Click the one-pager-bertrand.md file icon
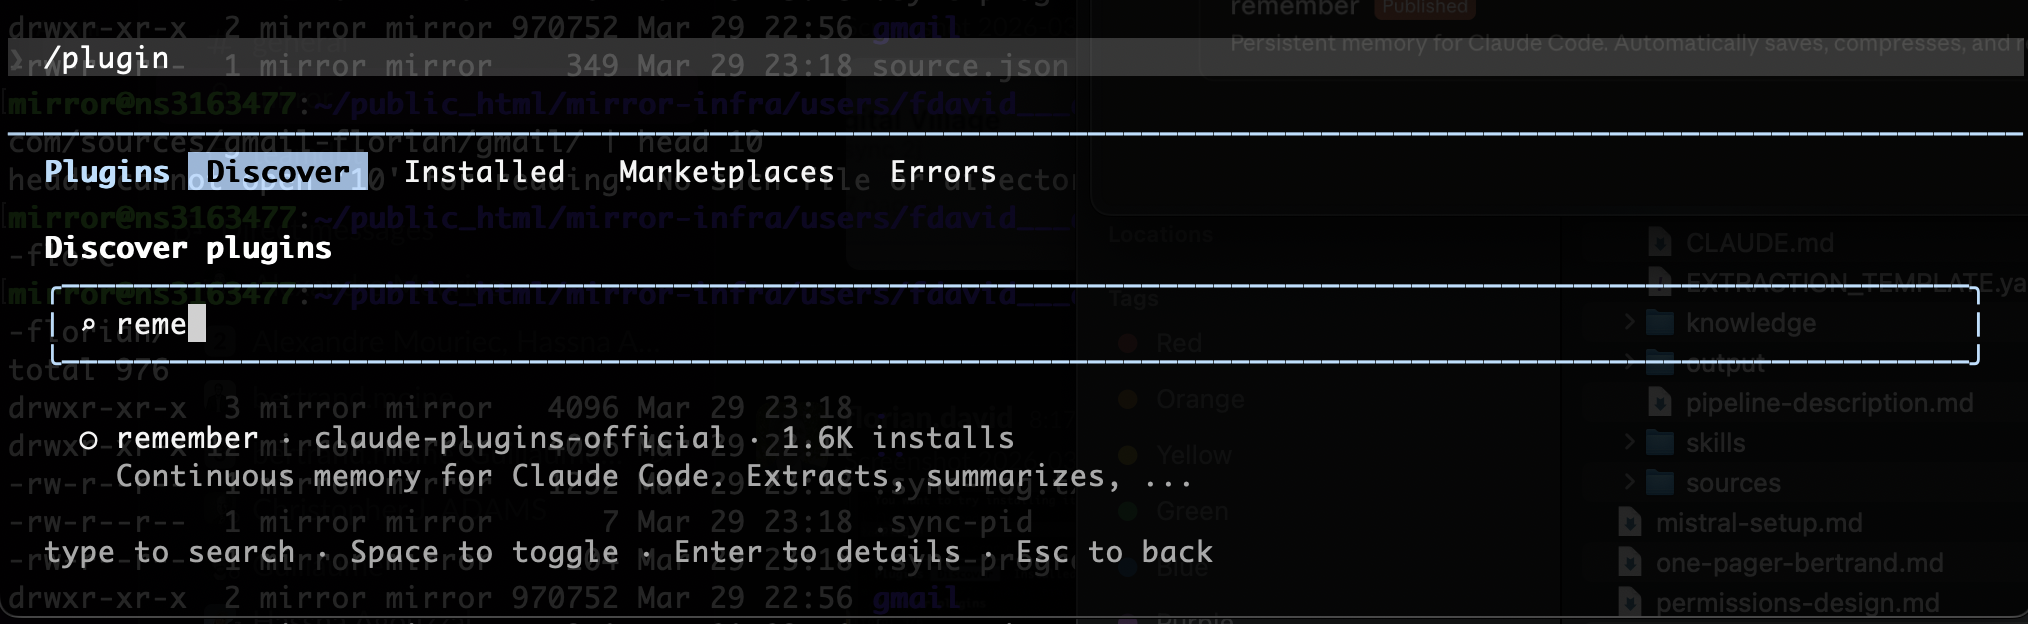The image size is (2028, 624). click(1630, 563)
